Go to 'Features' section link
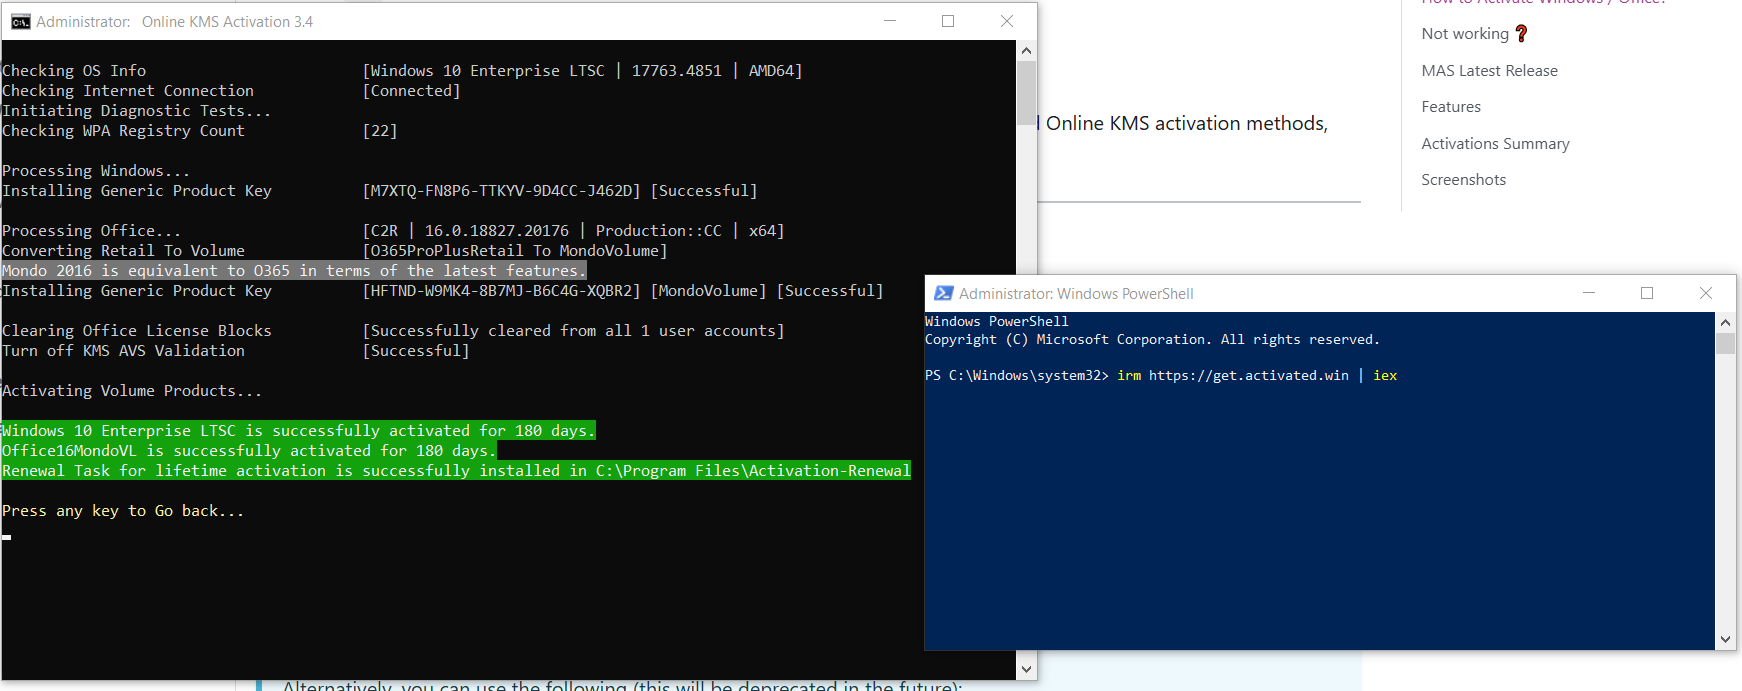Screen dimensions: 1742x691 coord(1451,107)
